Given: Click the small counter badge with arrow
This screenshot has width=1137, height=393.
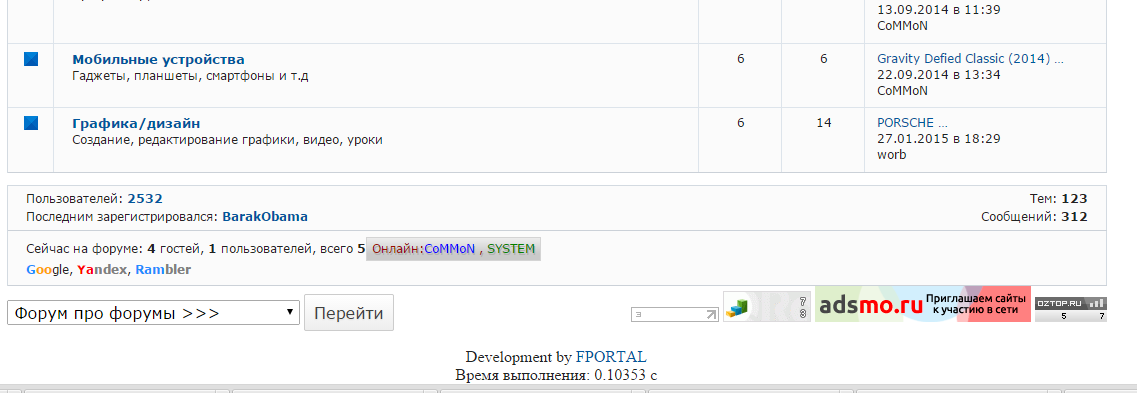Looking at the screenshot, I should click(x=675, y=314).
